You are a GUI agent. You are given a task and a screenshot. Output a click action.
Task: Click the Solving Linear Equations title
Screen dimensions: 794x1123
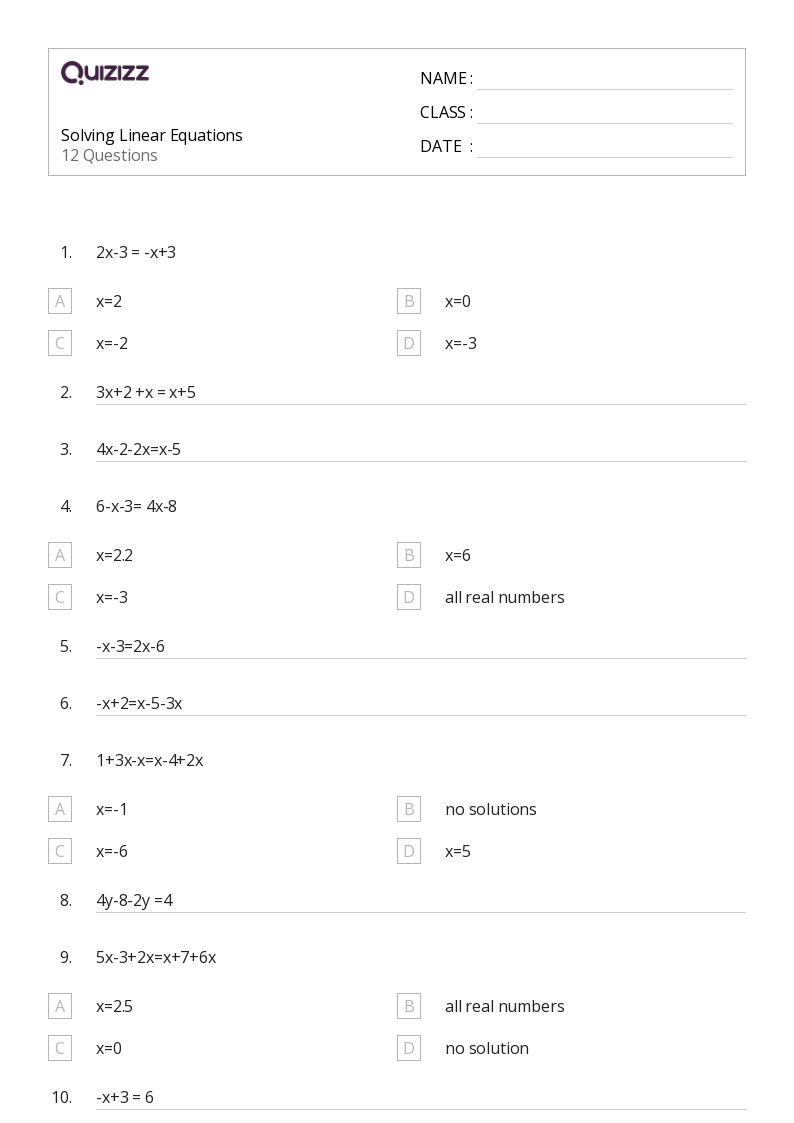coord(152,135)
